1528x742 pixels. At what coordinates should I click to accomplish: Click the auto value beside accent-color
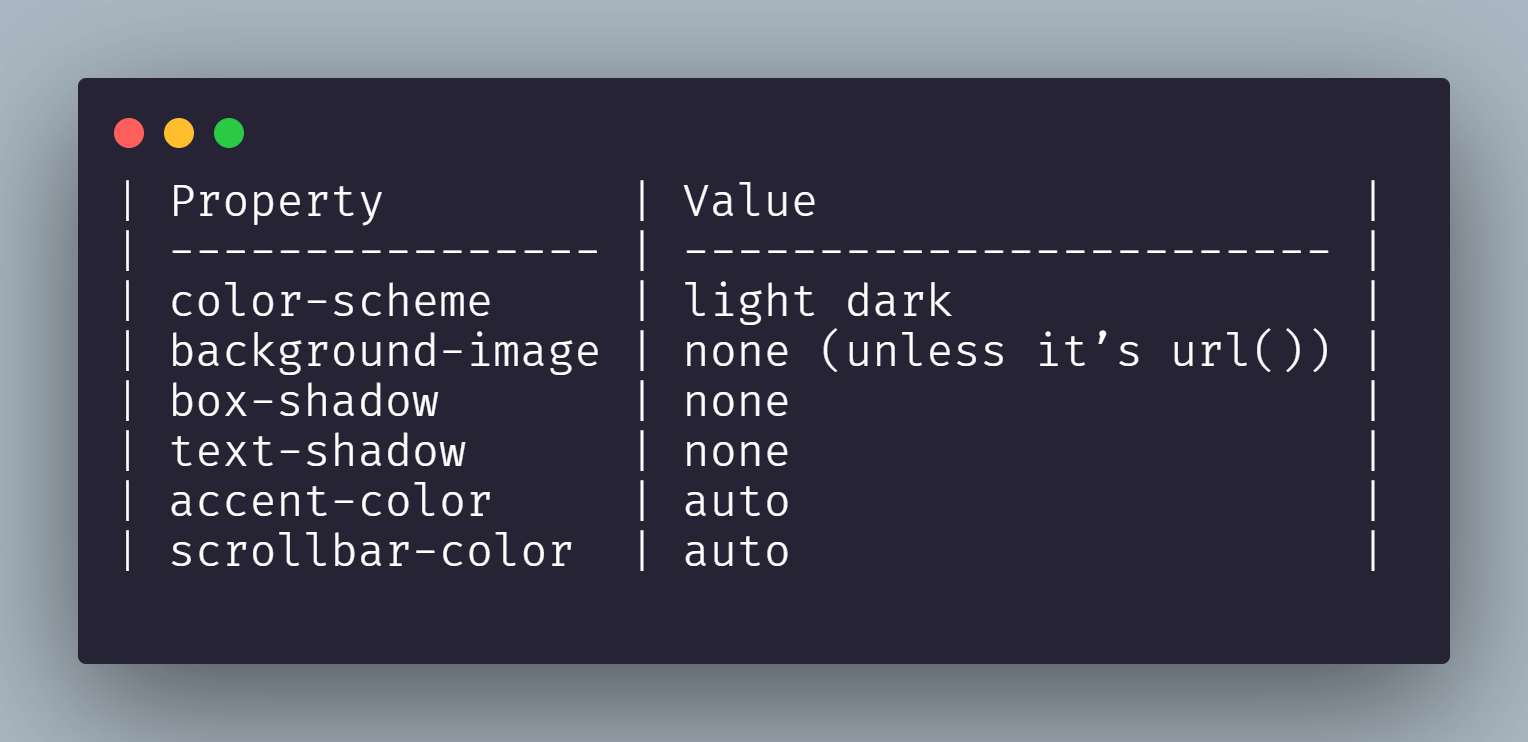tap(736, 501)
